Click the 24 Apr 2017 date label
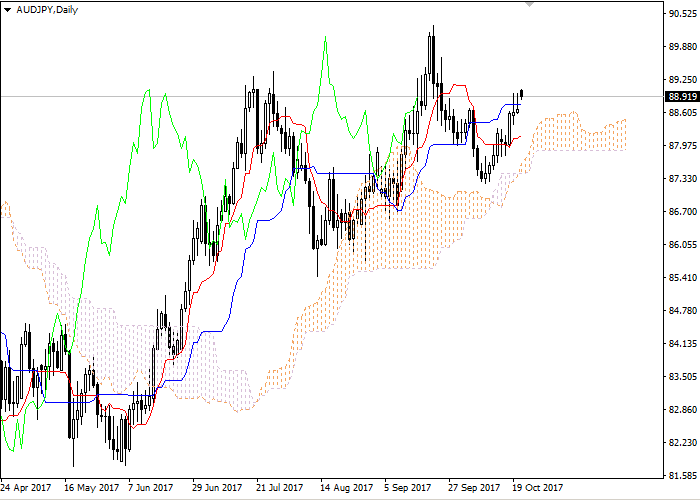Viewport: 700px width, 500px height. [26, 488]
